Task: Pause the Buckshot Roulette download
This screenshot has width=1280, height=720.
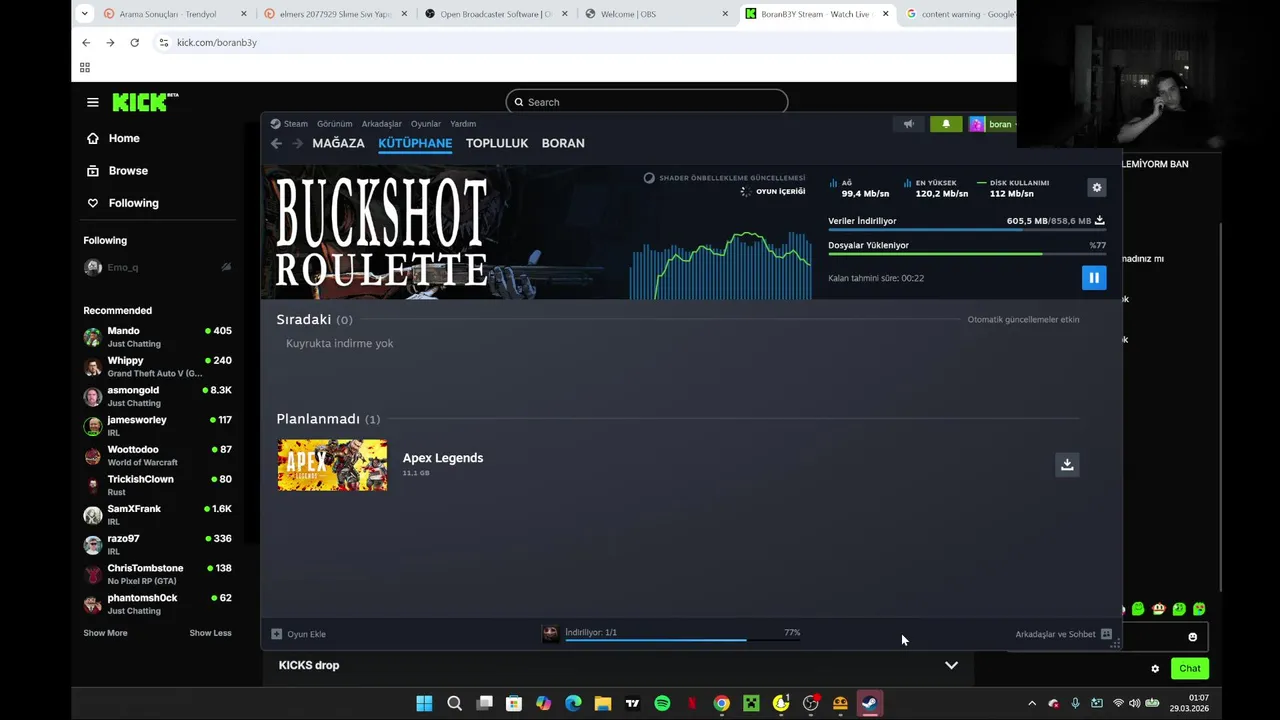Action: click(x=1094, y=278)
